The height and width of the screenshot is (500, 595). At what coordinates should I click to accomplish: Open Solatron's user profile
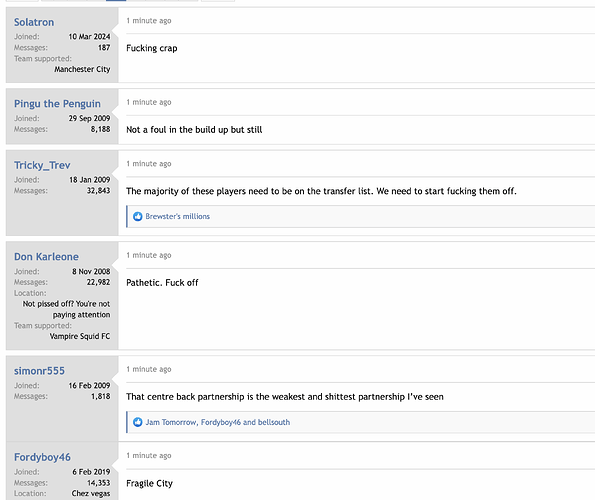click(x=34, y=22)
